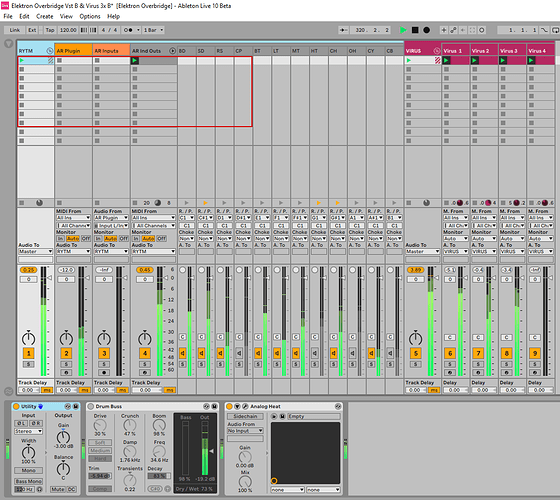Screen dimensions: 560x500
Task: Start playback with the green Play button
Action: tap(403, 30)
